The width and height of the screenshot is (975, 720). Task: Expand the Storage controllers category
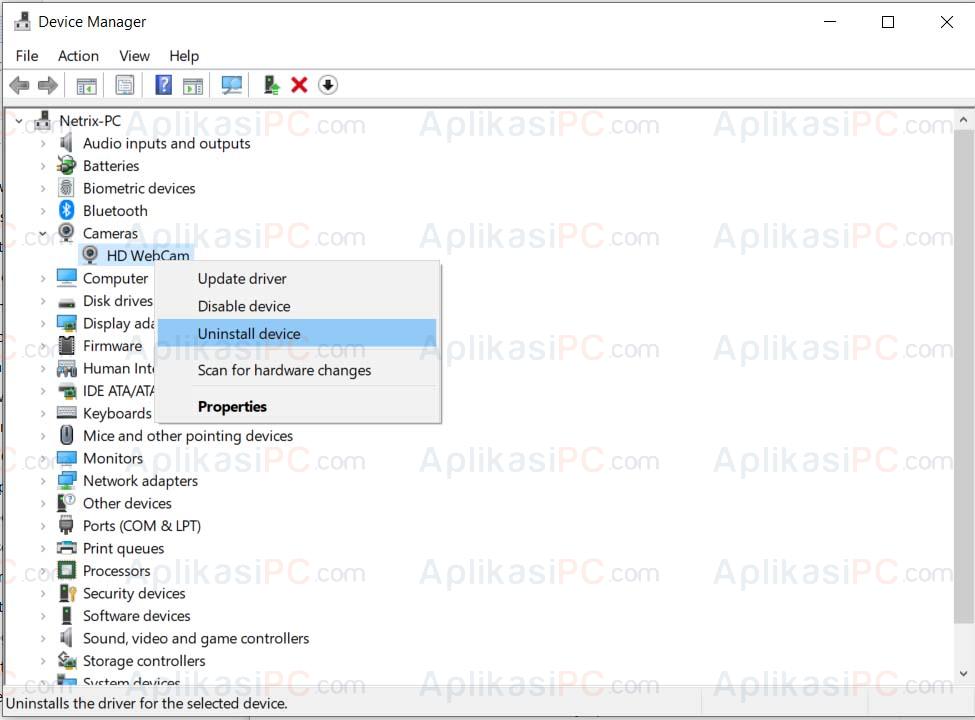[43, 661]
